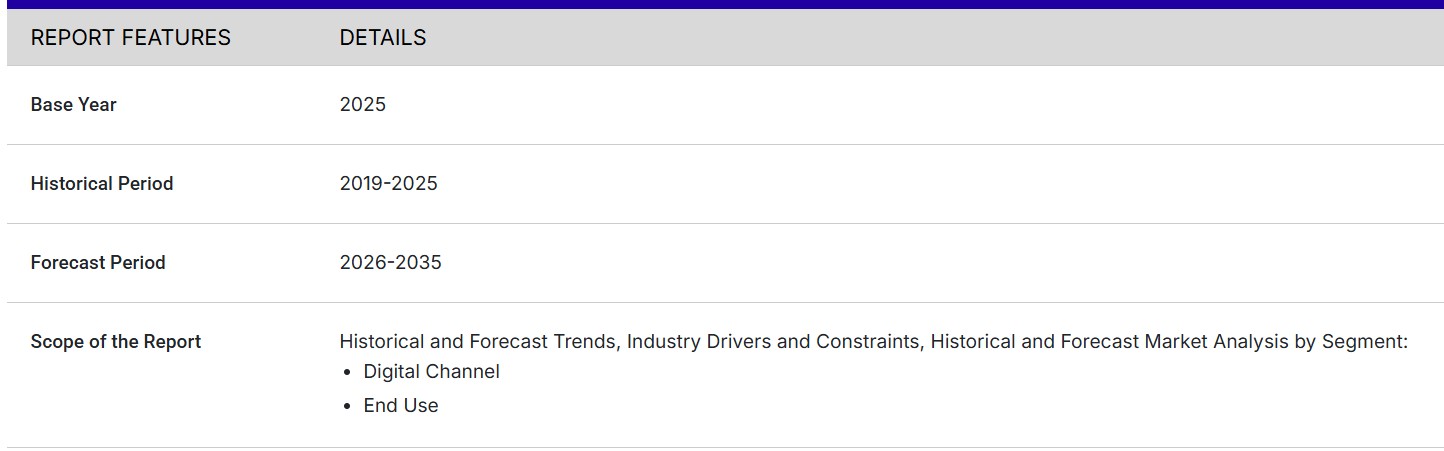This screenshot has width=1444, height=451.
Task: Click the End Use segment item
Action: [x=400, y=406]
